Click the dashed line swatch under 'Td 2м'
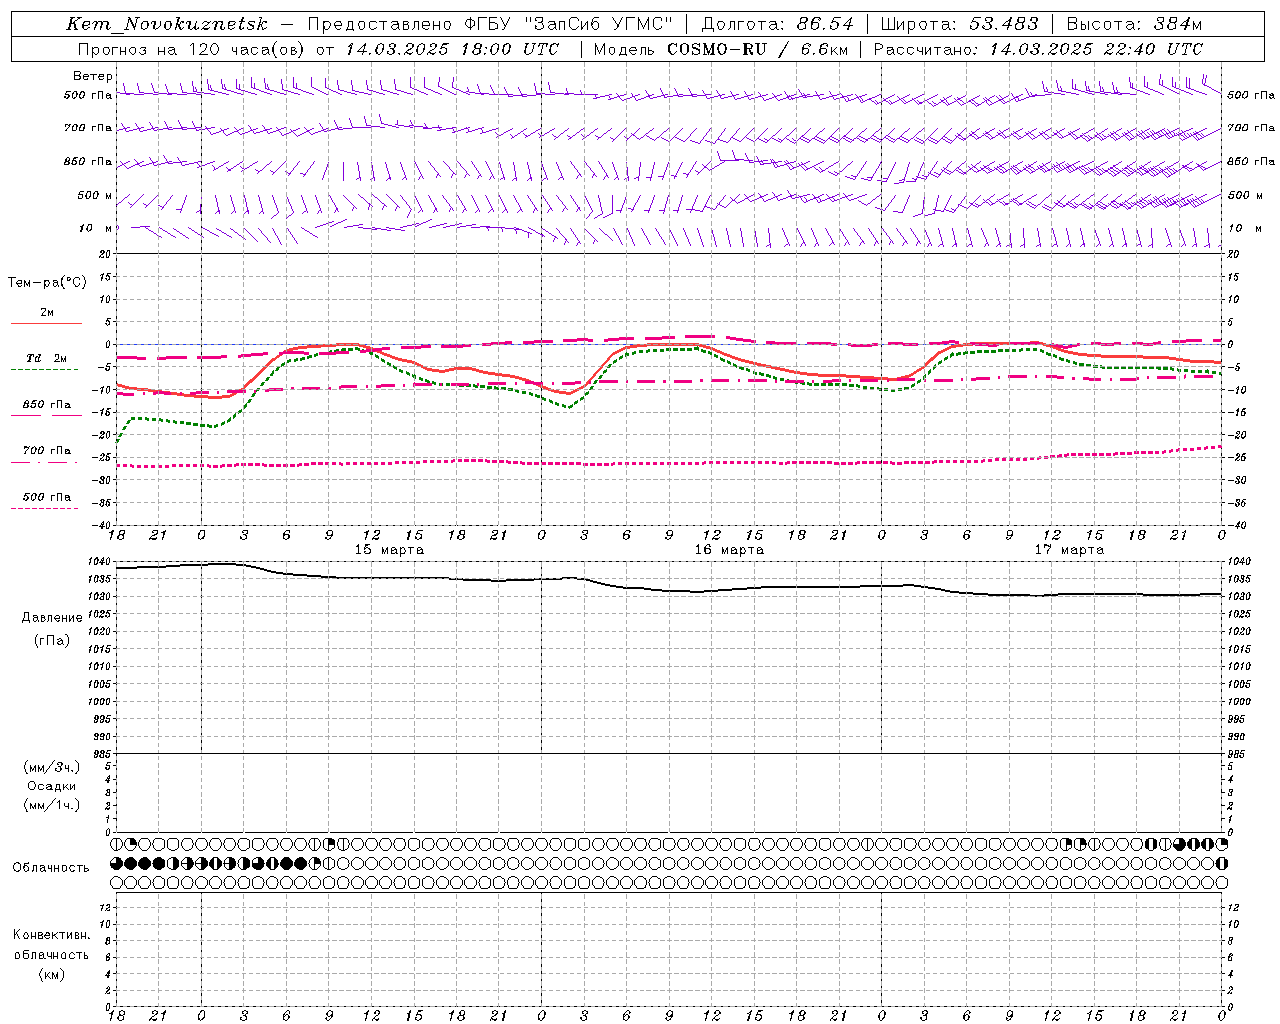 tap(45, 369)
